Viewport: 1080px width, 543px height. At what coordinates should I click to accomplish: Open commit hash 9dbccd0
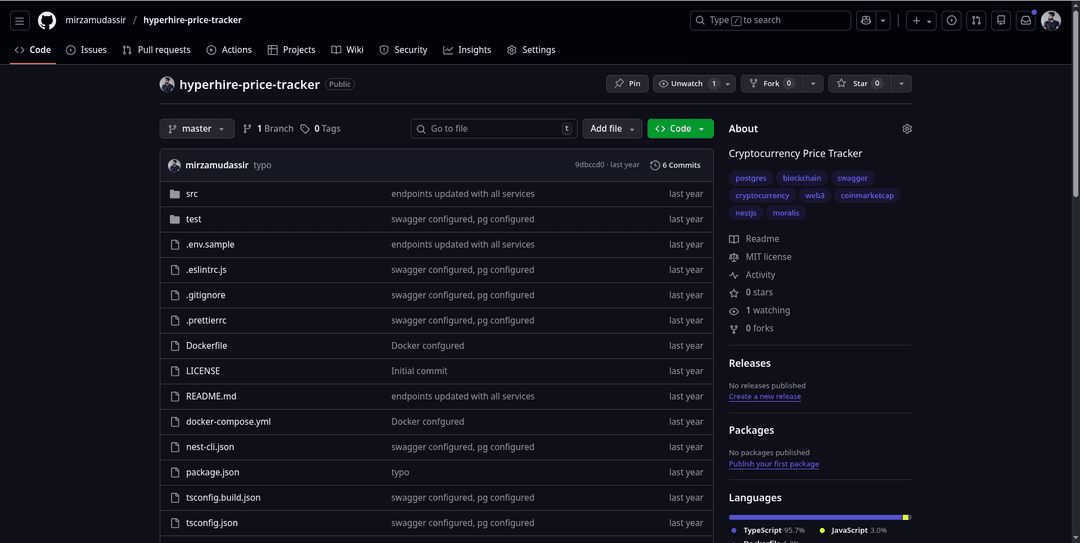coord(590,165)
